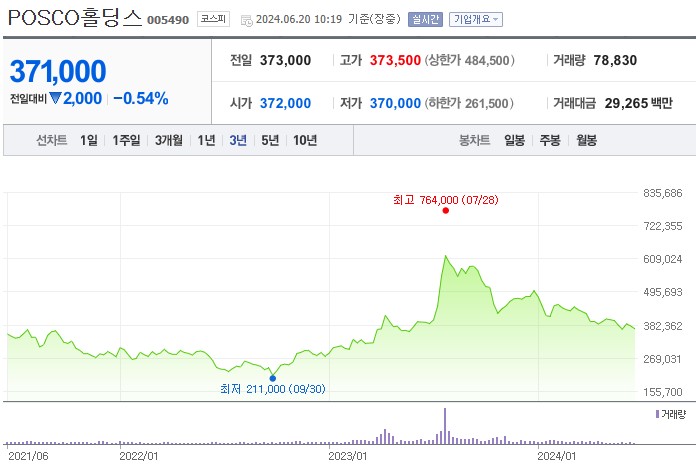Click the 2021/06 axis label
The image size is (696, 468).
[x=28, y=456]
